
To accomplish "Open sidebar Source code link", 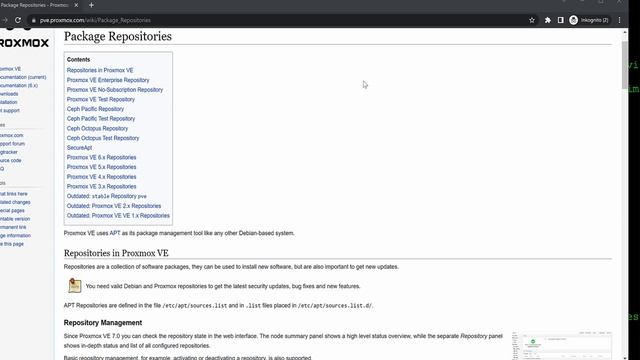I will click(x=11, y=160).
